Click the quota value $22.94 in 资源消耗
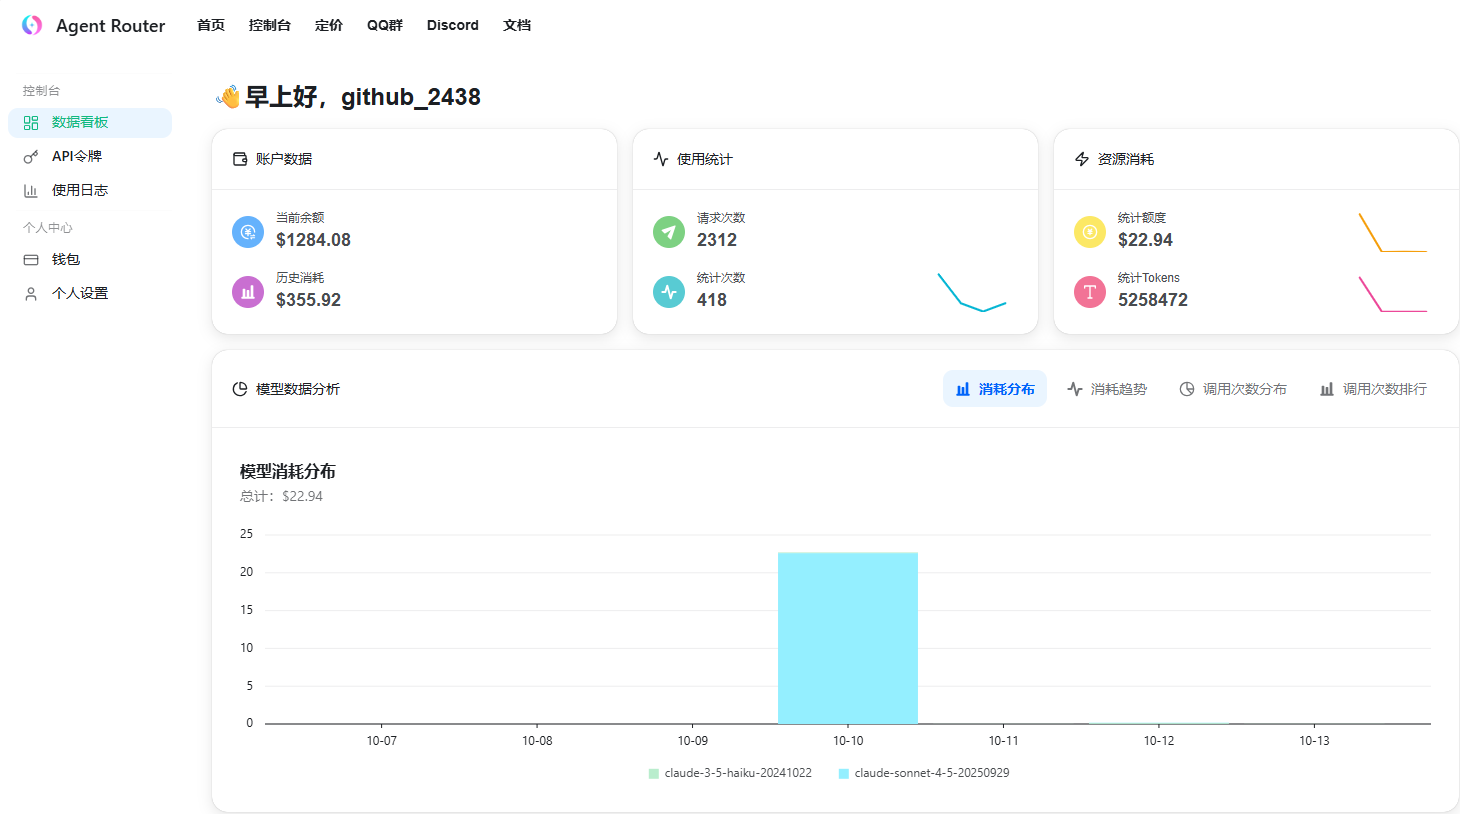 pos(1145,240)
